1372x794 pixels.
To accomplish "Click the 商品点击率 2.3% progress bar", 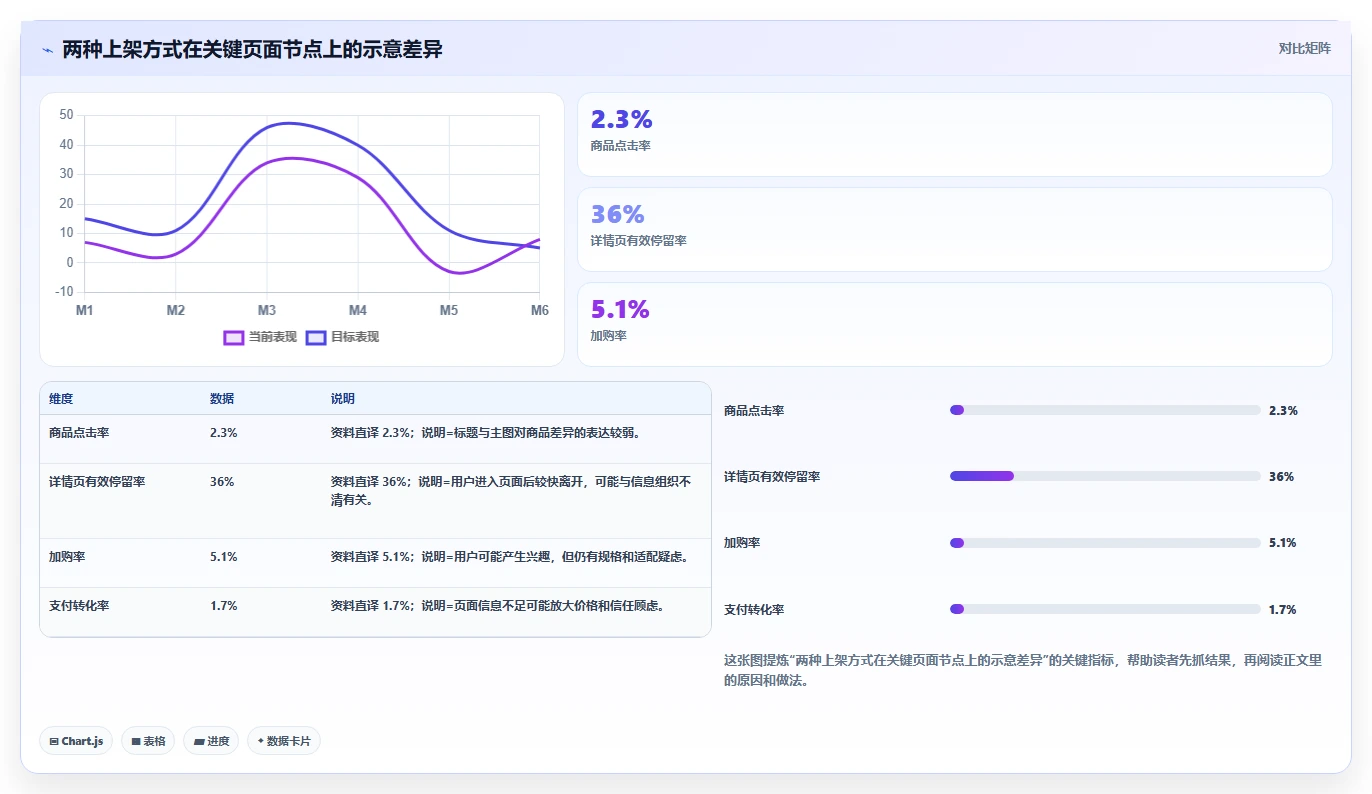I will 1105,410.
